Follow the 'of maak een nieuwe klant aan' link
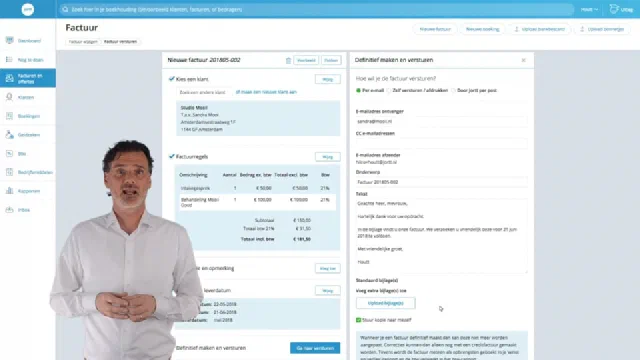Screen dimensions: 640x360 pos(266,92)
